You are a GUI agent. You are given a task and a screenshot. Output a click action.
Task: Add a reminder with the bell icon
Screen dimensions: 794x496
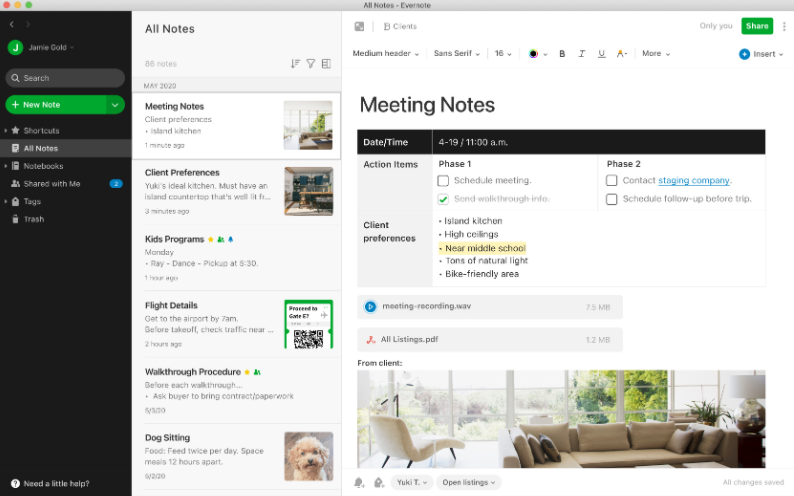pos(359,482)
